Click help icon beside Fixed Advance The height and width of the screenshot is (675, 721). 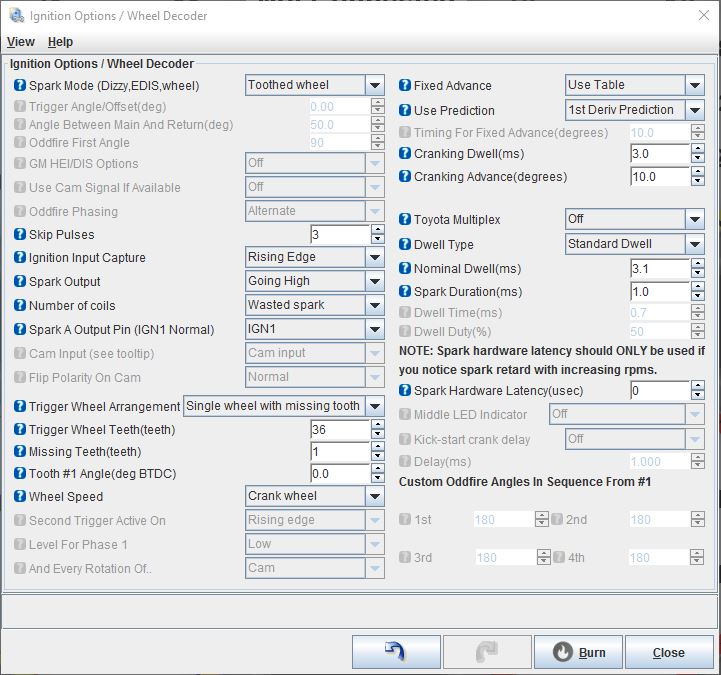point(405,85)
